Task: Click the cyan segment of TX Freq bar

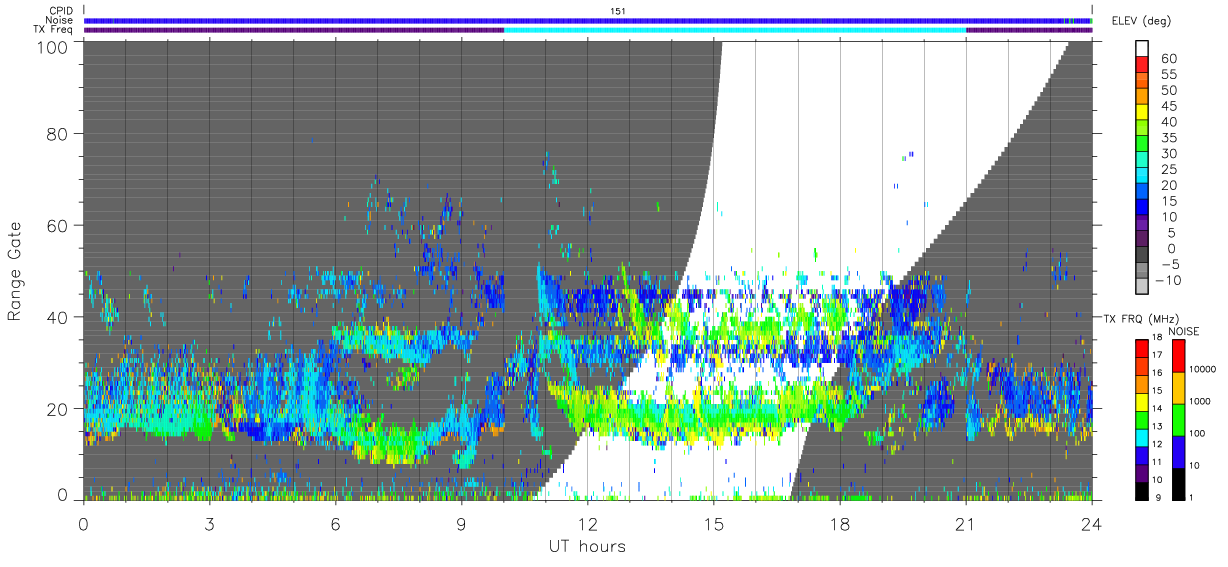Action: coord(735,29)
